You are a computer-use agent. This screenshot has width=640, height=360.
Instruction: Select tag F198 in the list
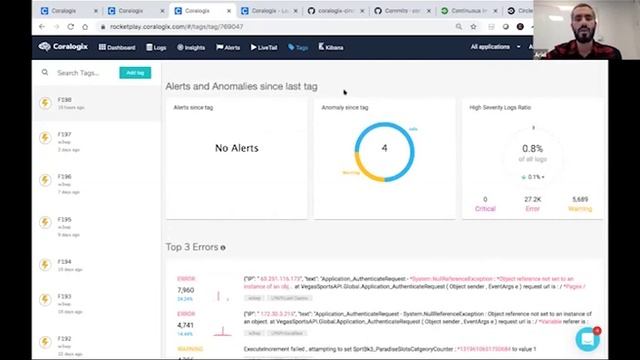point(97,103)
